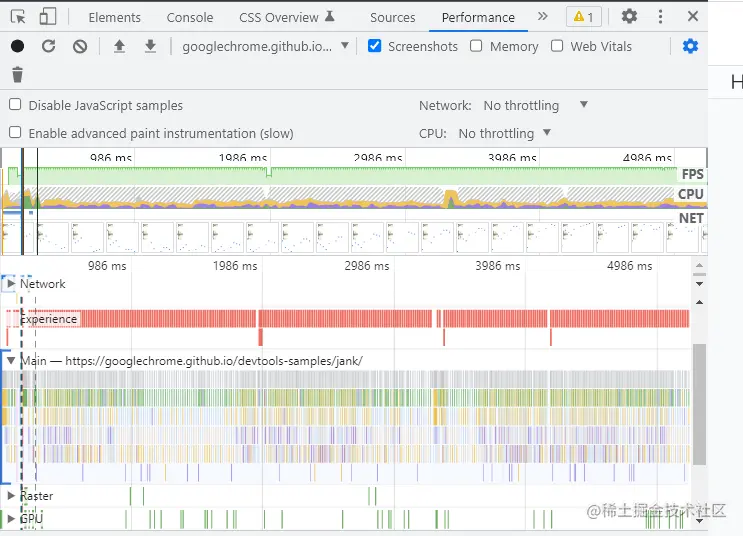
Task: Check Enable advanced paint instrumentation
Action: (x=15, y=132)
